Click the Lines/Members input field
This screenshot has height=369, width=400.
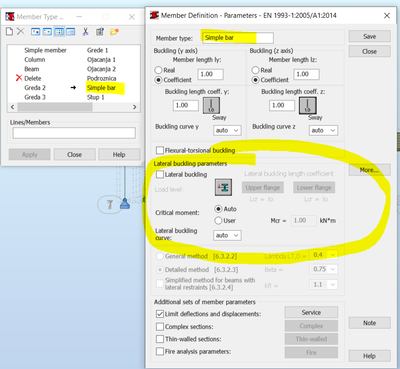pyautogui.click(x=74, y=133)
